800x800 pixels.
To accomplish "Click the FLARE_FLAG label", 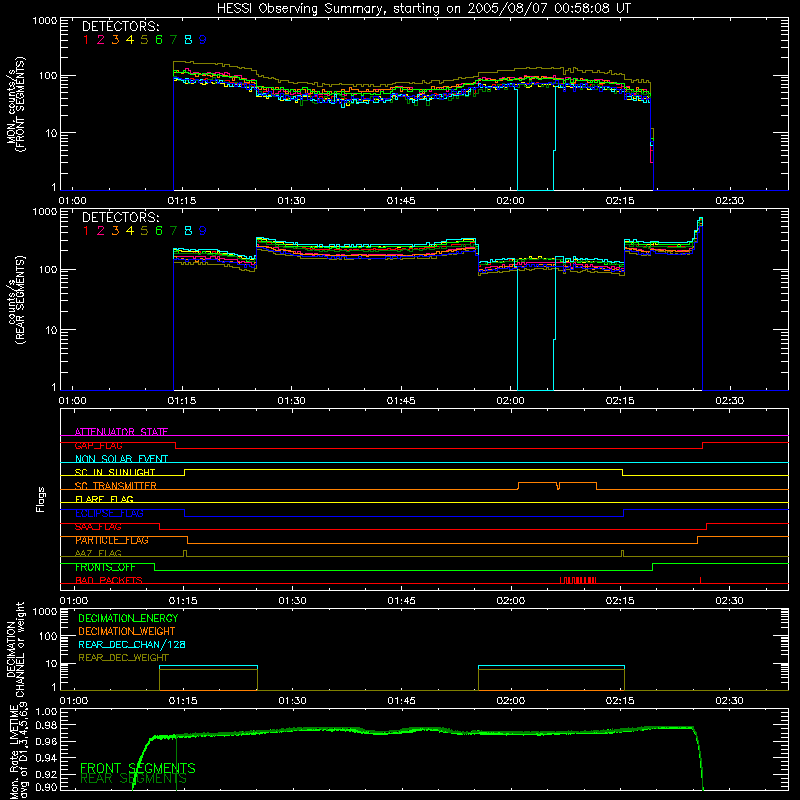I will pyautogui.click(x=104, y=499).
